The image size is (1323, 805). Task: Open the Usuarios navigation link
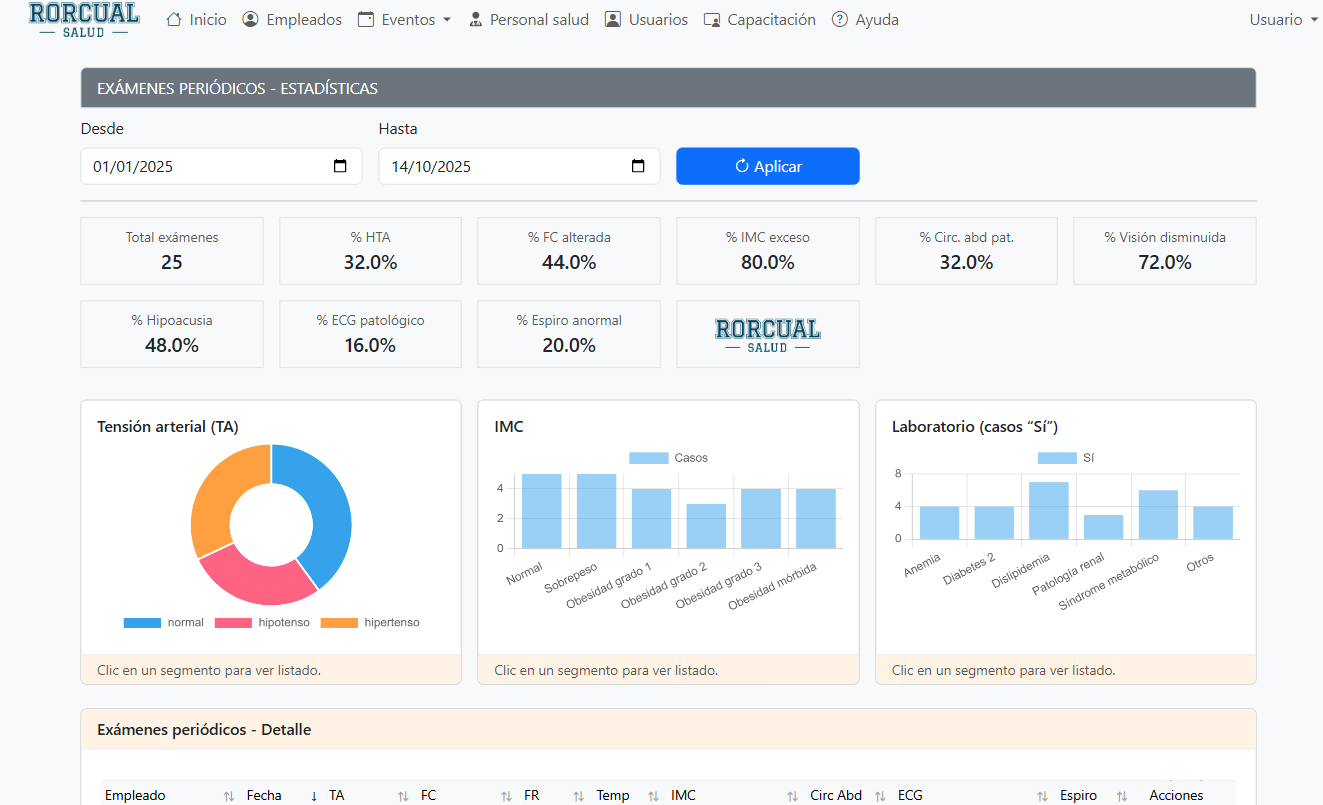[647, 20]
